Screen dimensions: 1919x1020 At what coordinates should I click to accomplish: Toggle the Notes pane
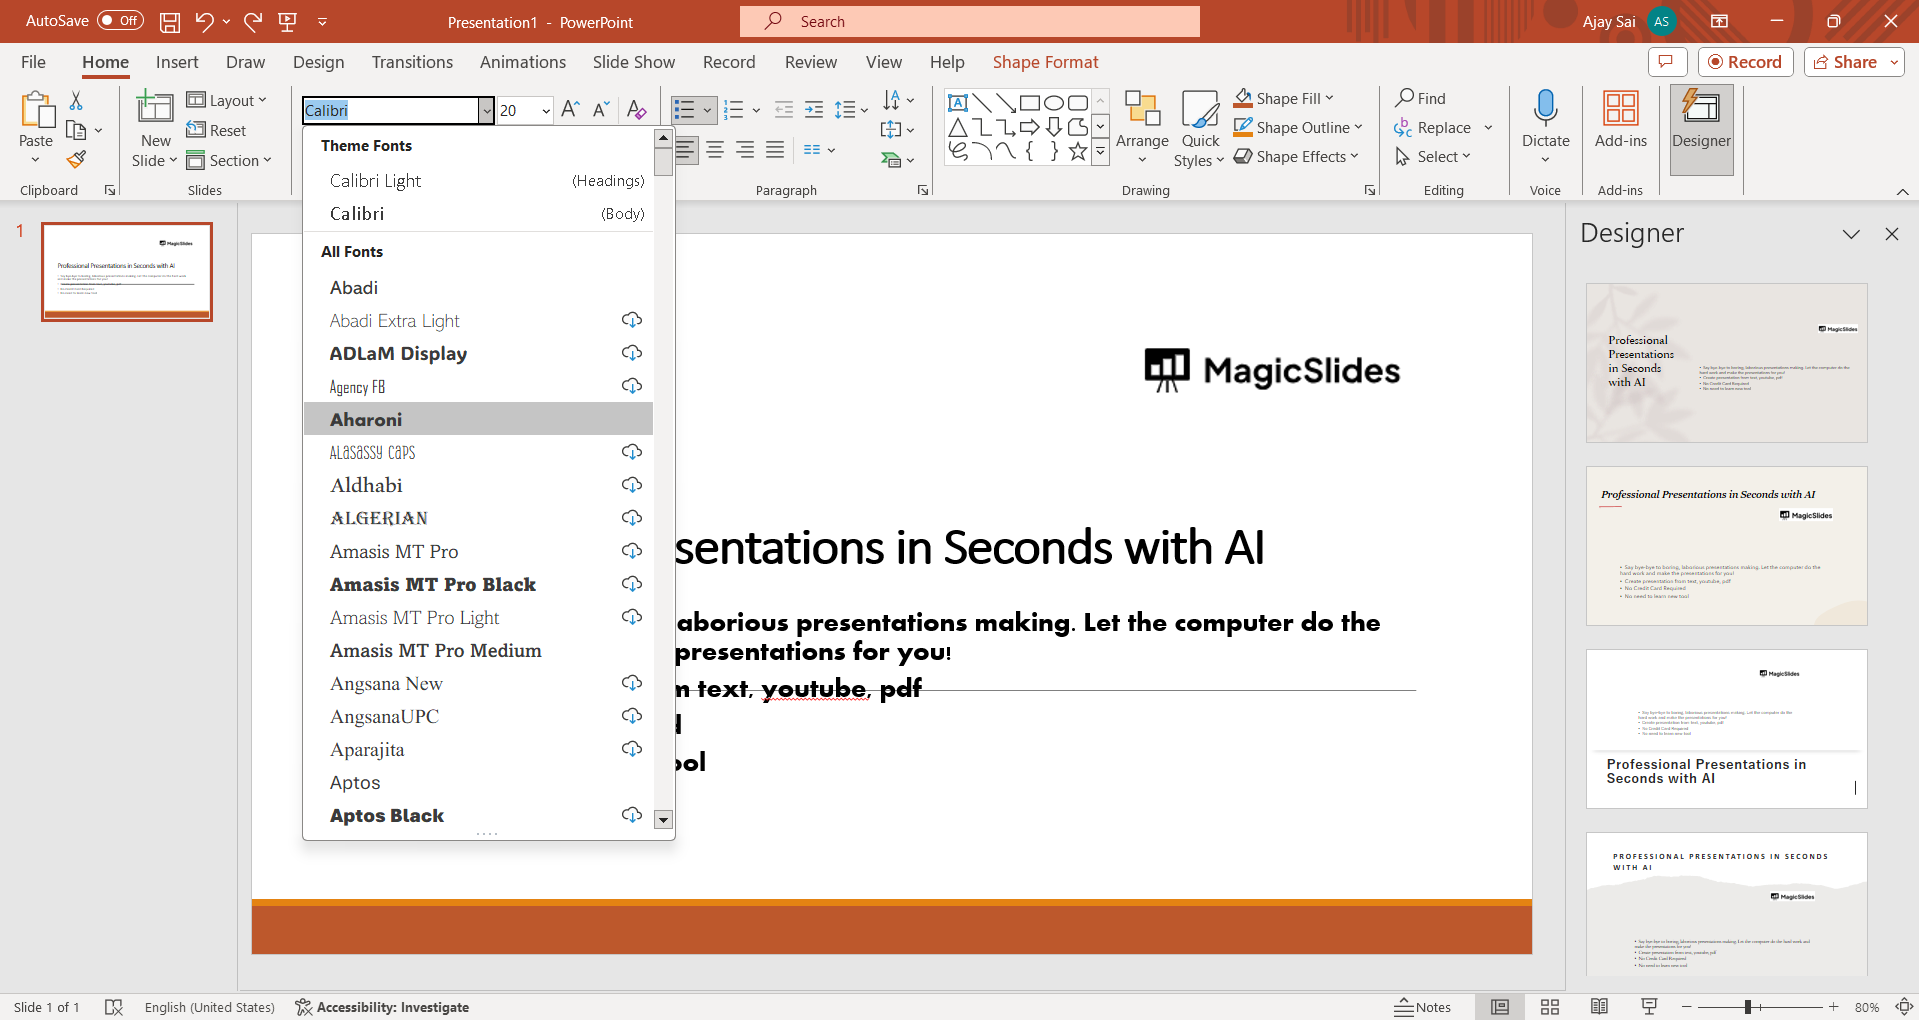tap(1423, 1007)
